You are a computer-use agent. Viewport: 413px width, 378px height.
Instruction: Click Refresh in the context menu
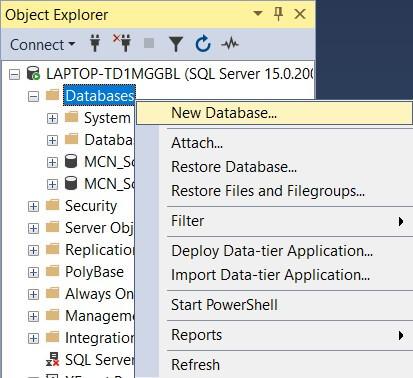274,365
